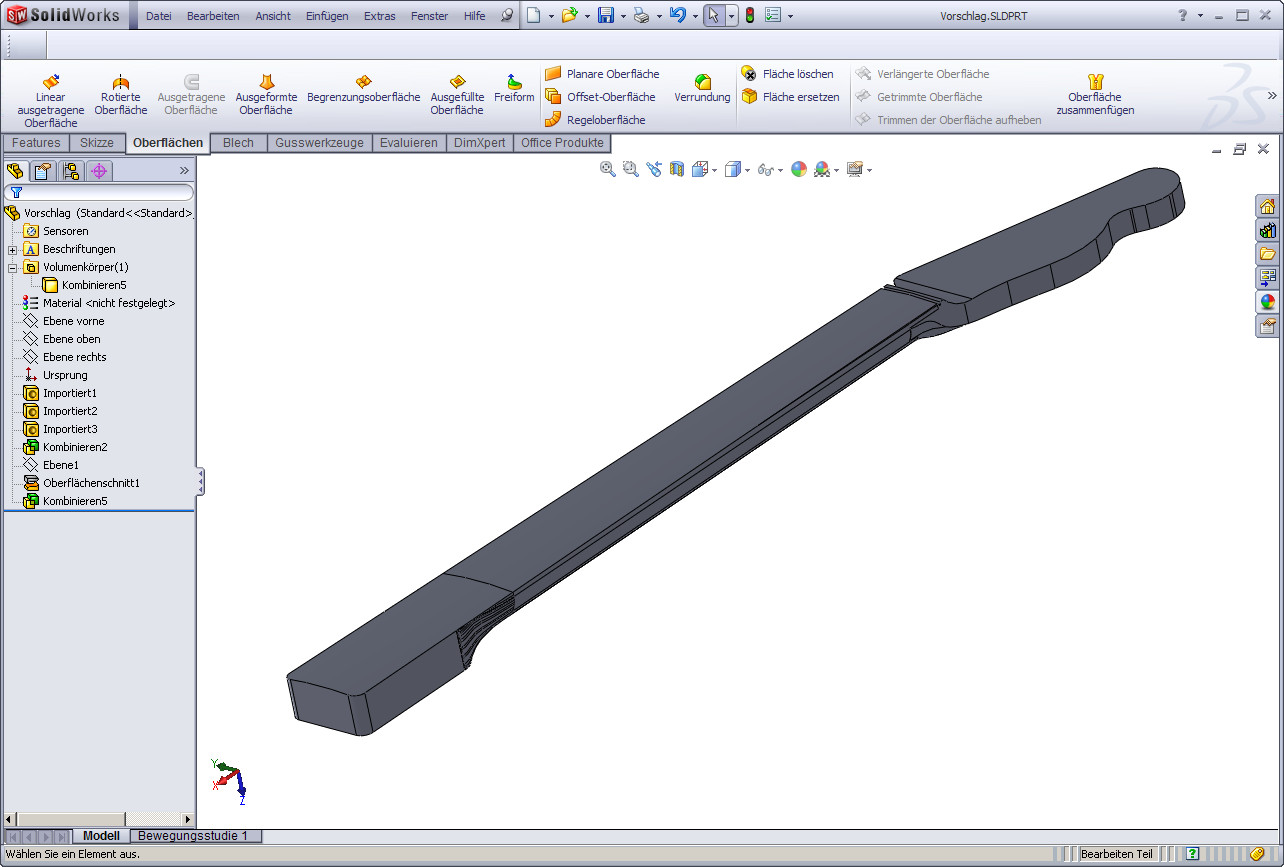Image resolution: width=1284 pixels, height=867 pixels.
Task: Toggle the Section View icon
Action: click(677, 170)
